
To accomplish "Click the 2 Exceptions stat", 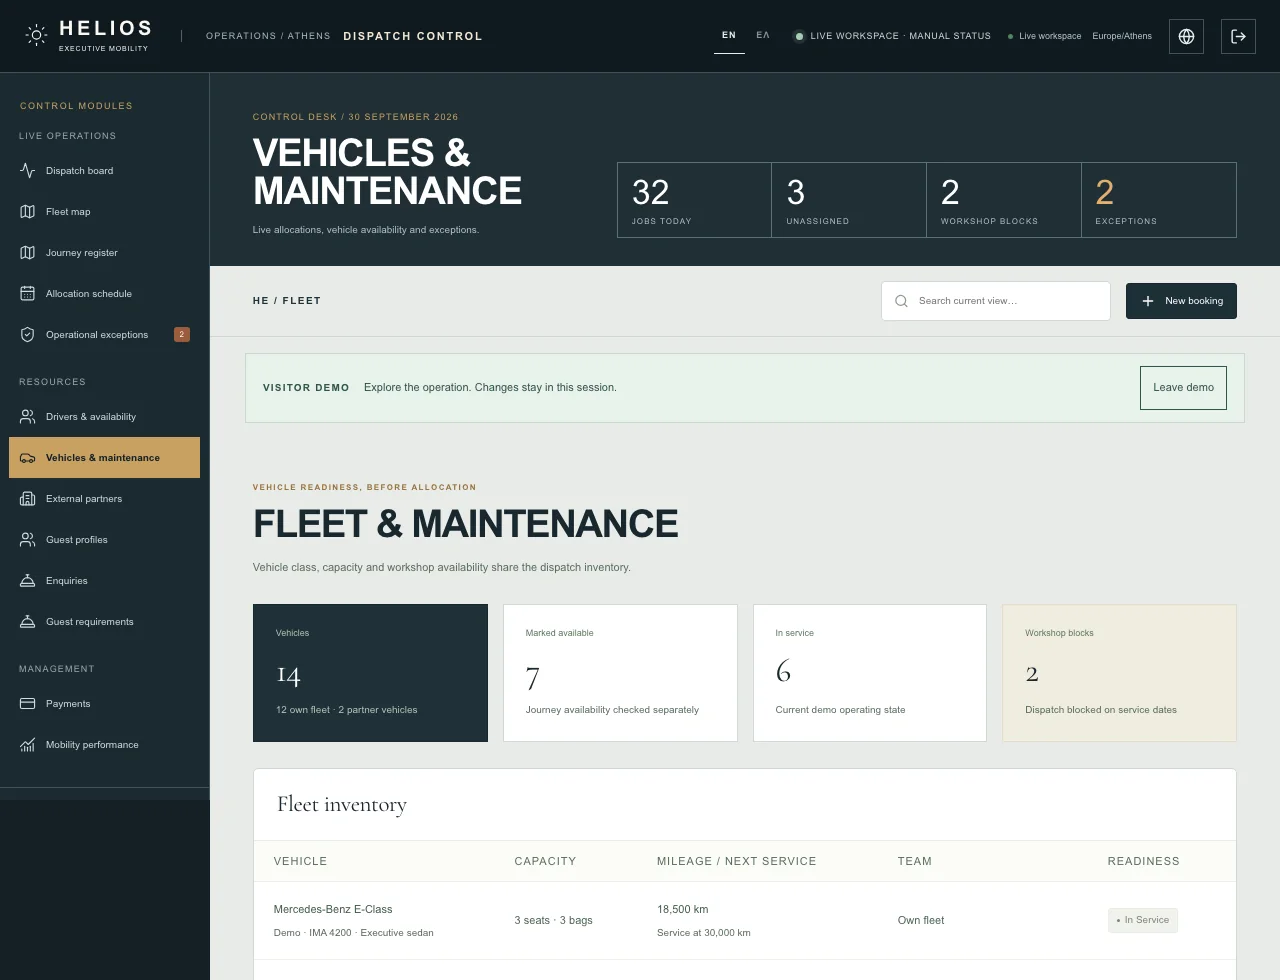I will point(1159,200).
